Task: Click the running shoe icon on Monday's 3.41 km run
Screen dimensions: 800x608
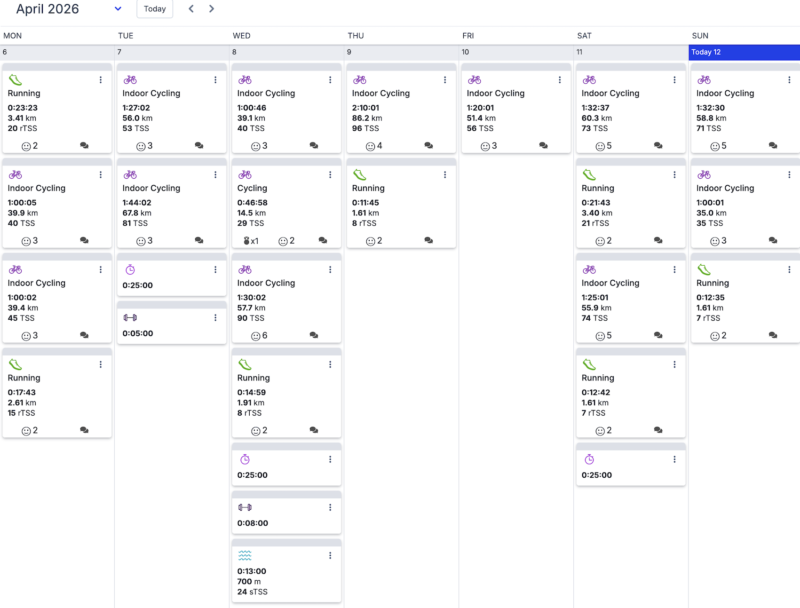Action: [15, 79]
